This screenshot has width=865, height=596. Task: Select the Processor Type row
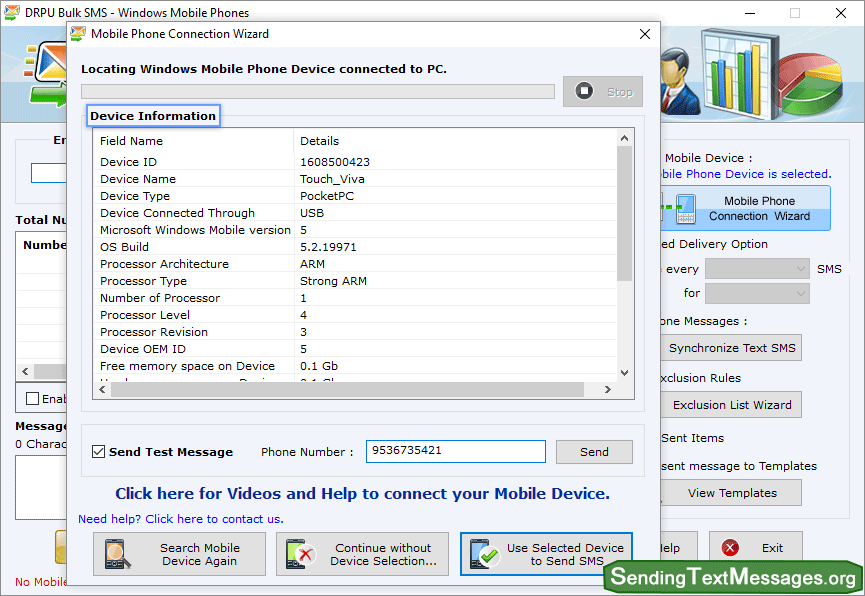click(x=355, y=281)
